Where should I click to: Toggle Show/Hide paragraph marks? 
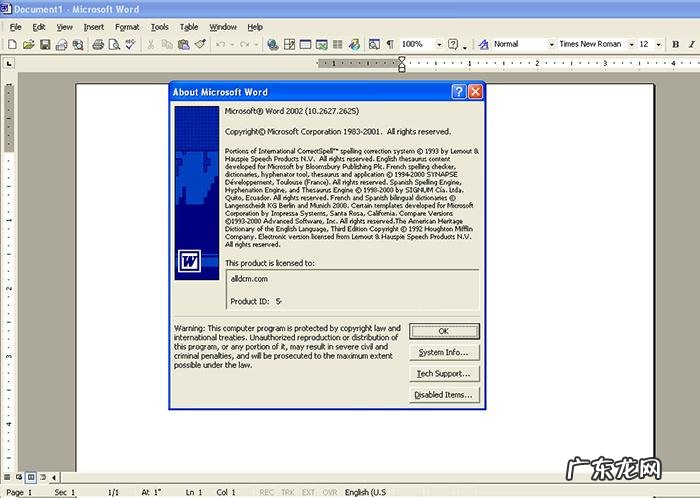[x=390, y=45]
